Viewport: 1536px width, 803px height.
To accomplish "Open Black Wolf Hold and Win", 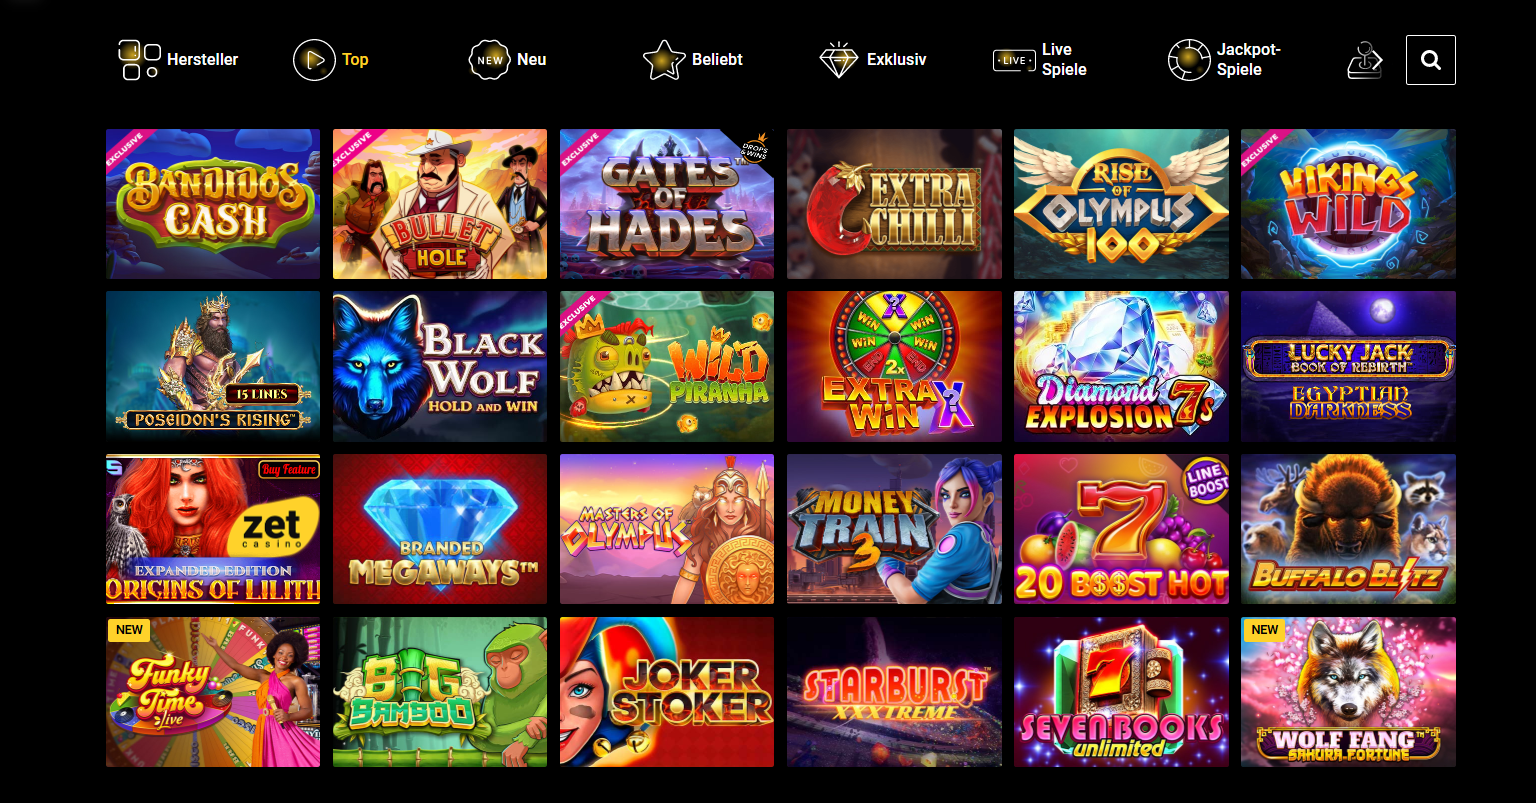I will (x=440, y=367).
